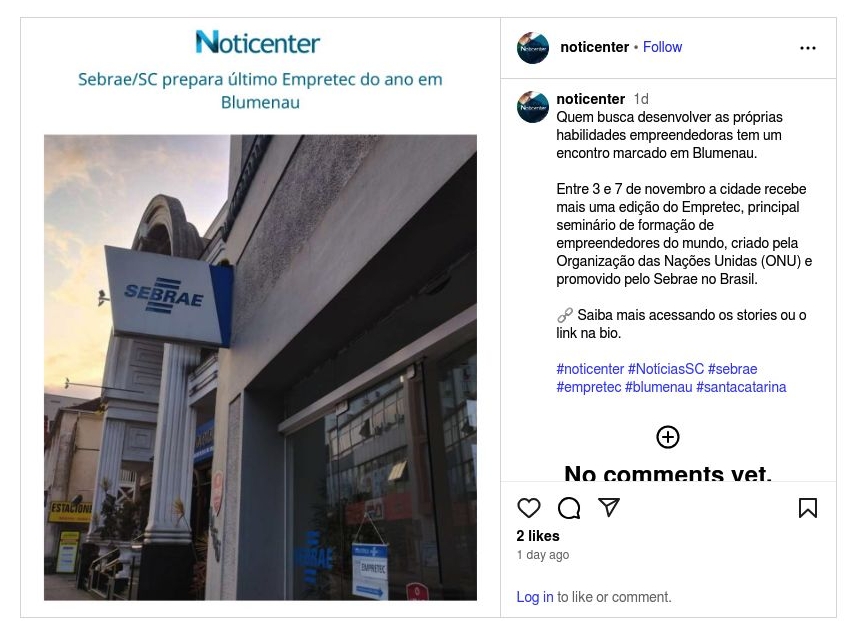Click the circled plus to load more comments
This screenshot has height=621, width=864.
pyautogui.click(x=668, y=437)
